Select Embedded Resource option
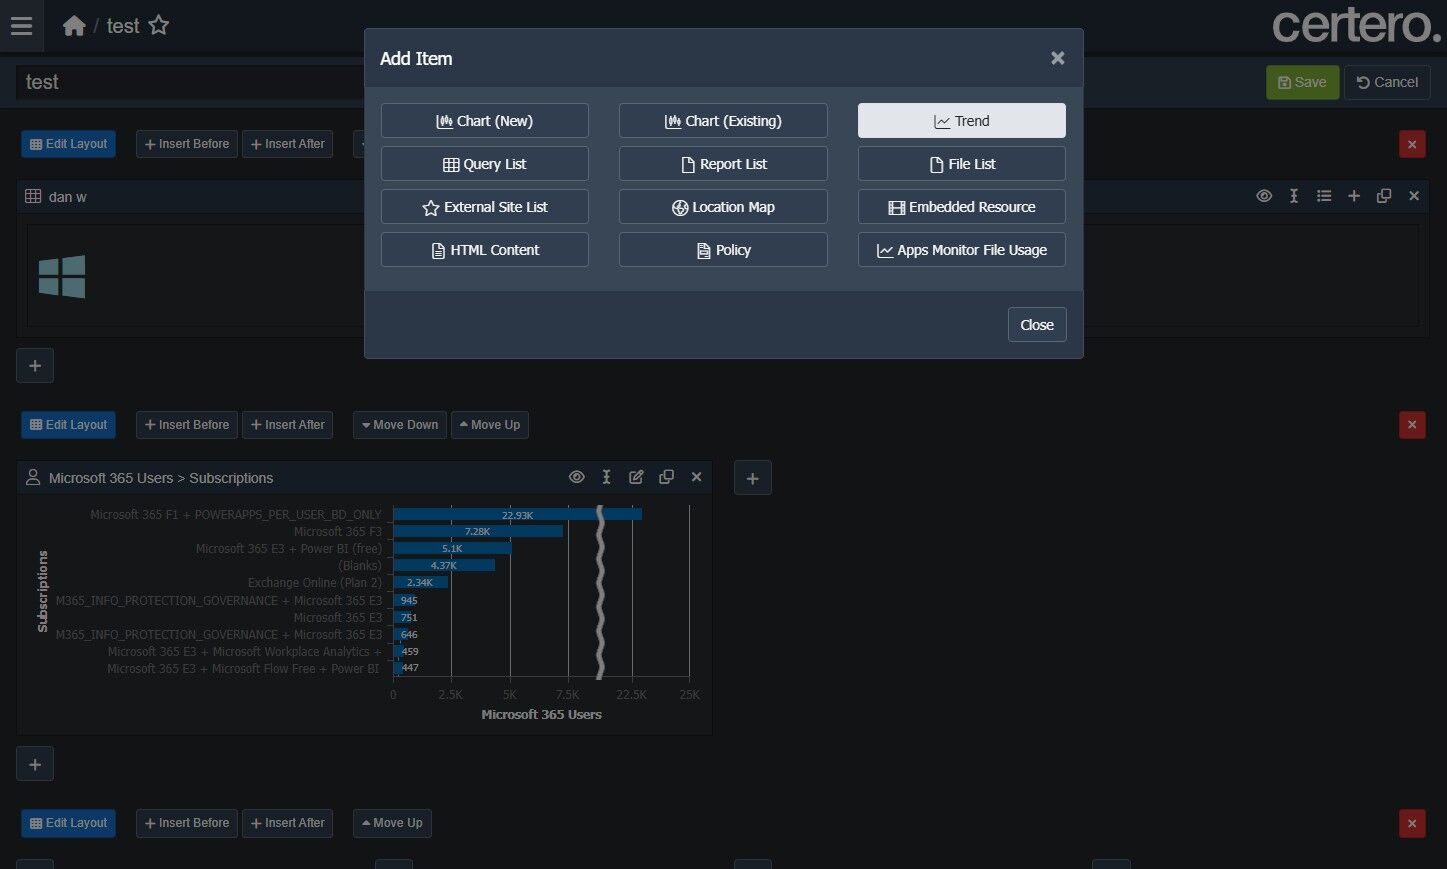 tap(962, 207)
